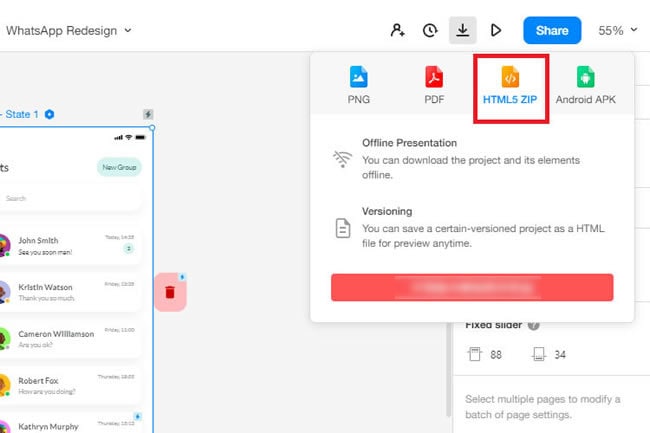Open the version history clock icon
This screenshot has width=650, height=433.
tap(430, 30)
